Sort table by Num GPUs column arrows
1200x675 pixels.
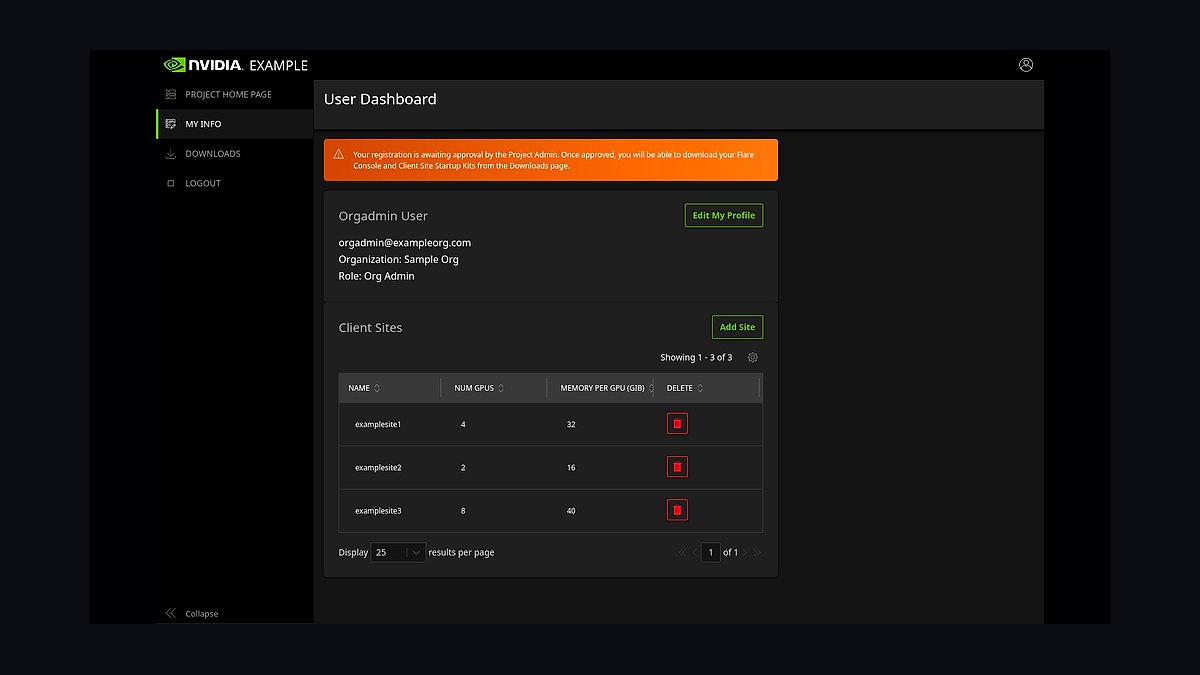click(x=501, y=388)
